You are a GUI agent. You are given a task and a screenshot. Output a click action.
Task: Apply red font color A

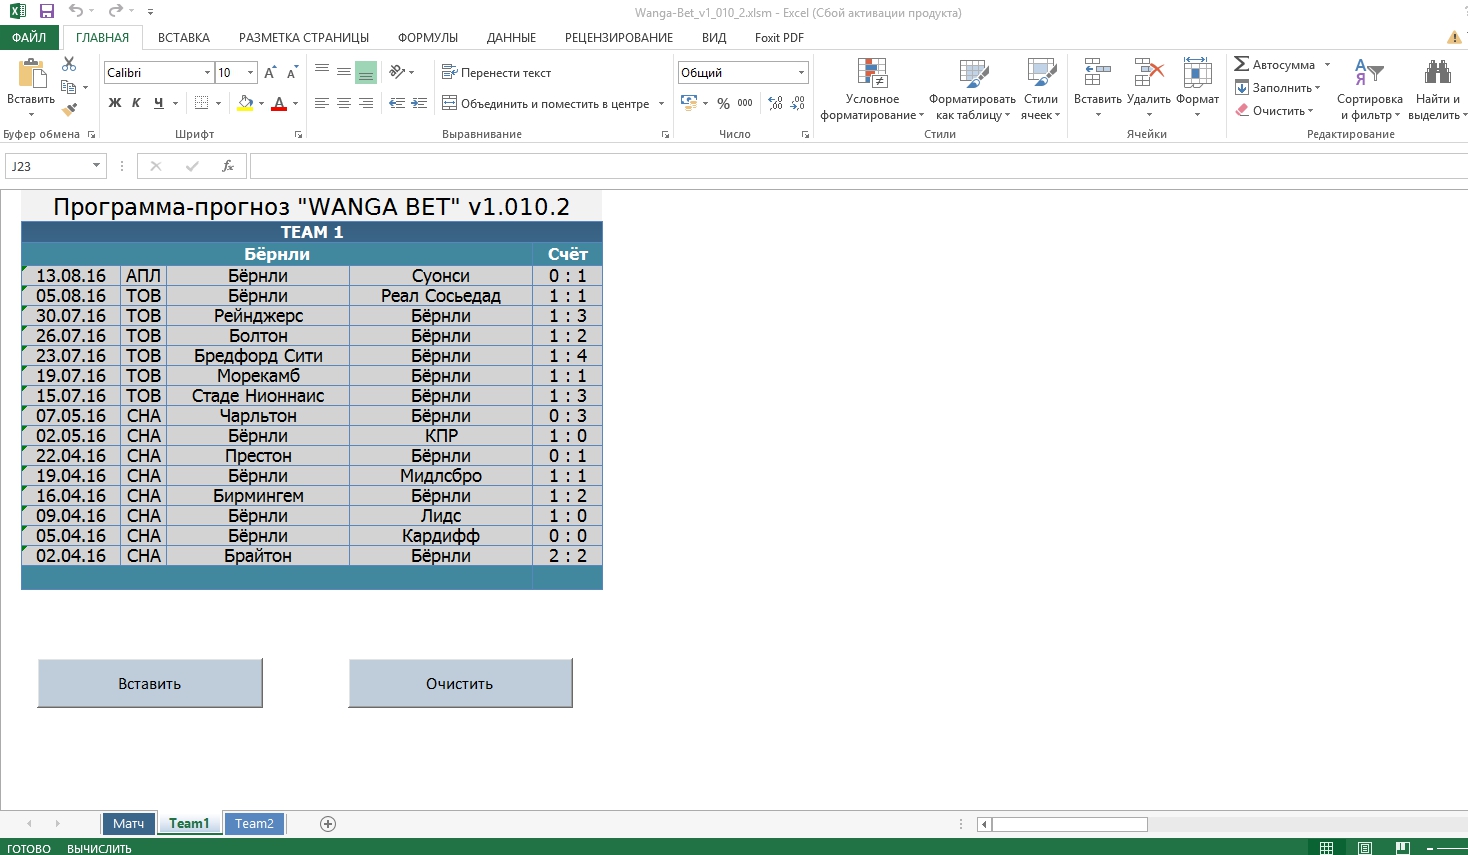(x=279, y=103)
